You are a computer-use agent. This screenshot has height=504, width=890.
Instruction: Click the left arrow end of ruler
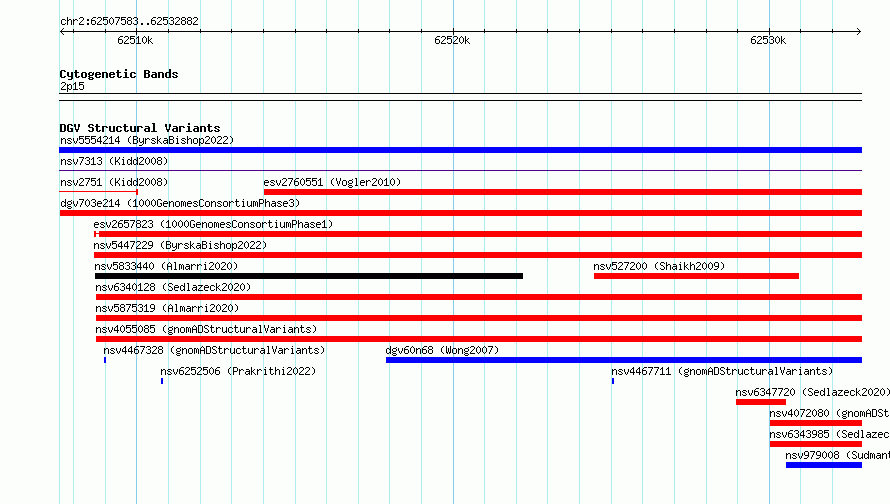point(62,32)
